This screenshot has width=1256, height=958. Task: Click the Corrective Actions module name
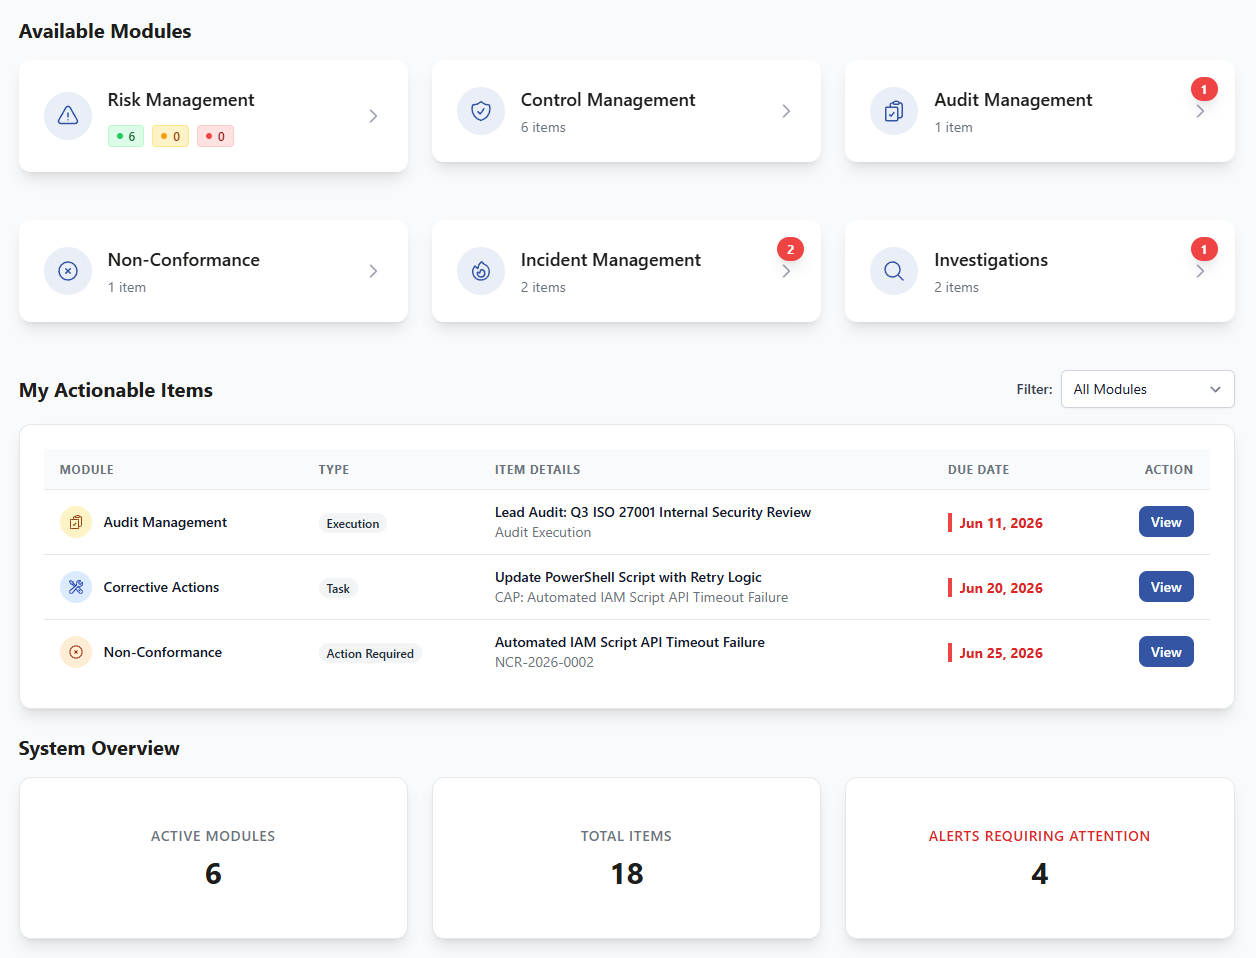pyautogui.click(x=161, y=587)
